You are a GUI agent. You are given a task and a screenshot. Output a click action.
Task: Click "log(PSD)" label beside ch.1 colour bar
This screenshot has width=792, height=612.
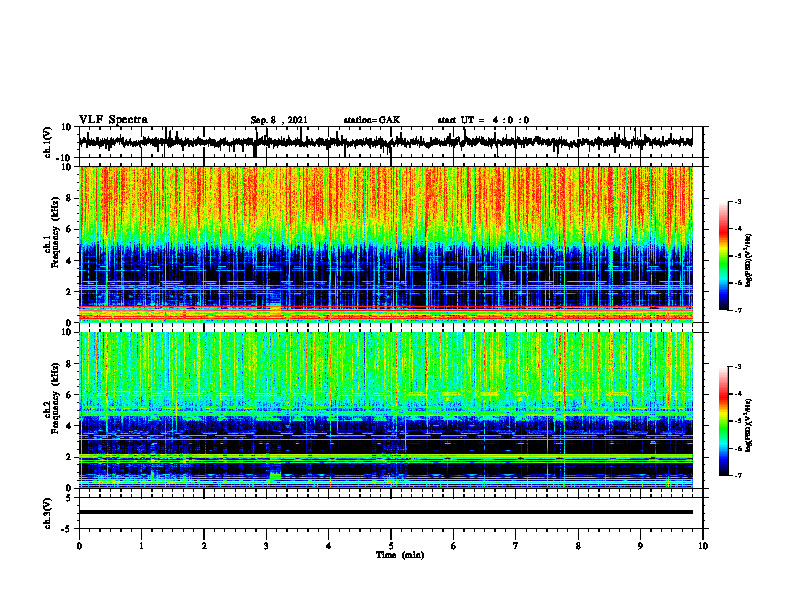click(x=749, y=261)
